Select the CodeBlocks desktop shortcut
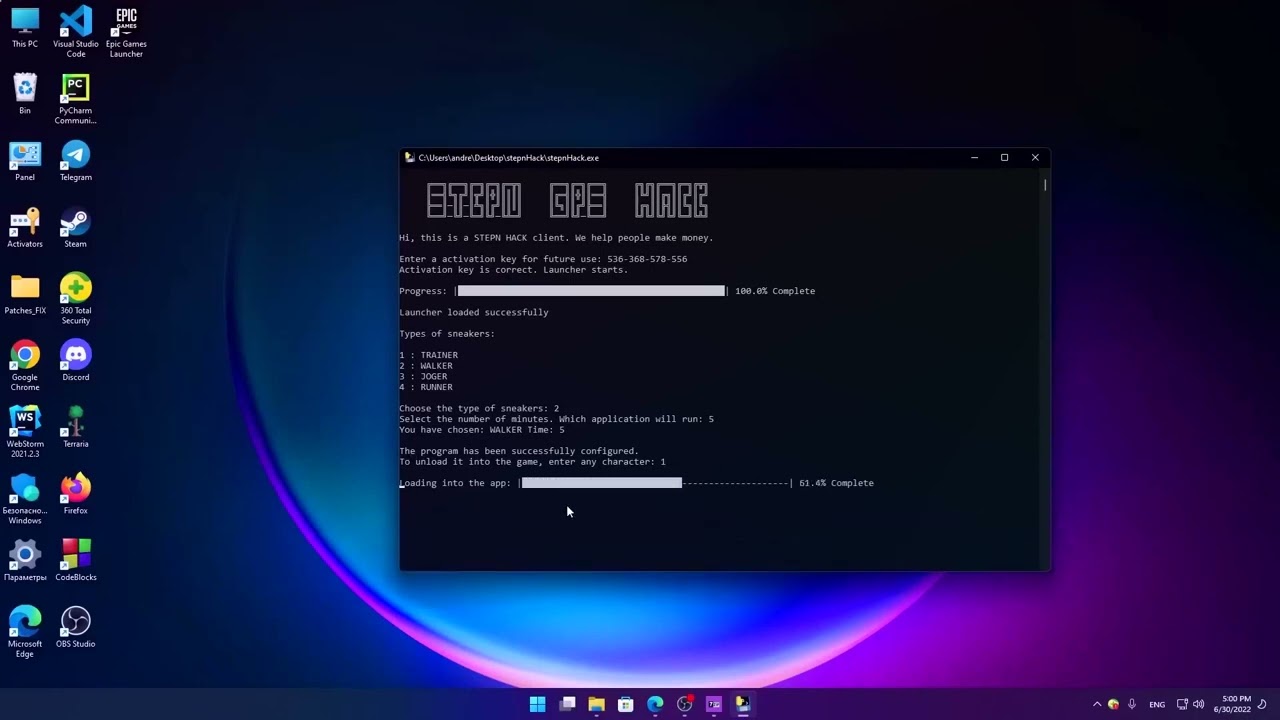Image resolution: width=1280 pixels, height=720 pixels. click(x=76, y=561)
